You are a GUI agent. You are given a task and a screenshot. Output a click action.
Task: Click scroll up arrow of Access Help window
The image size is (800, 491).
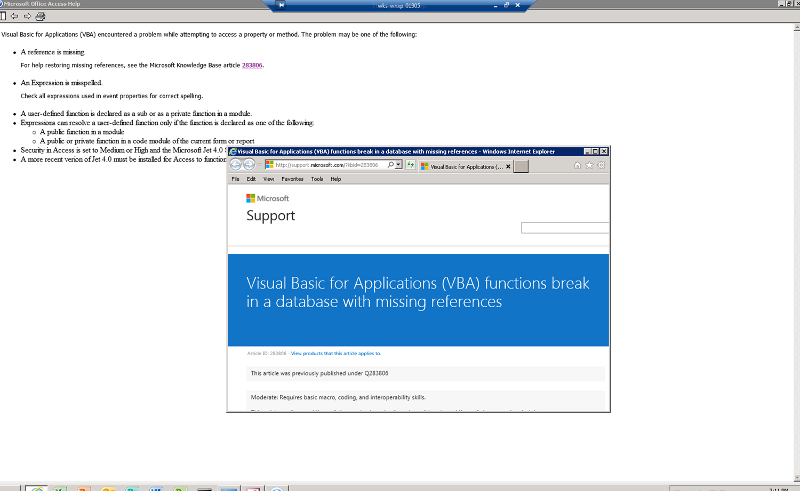point(797,28)
